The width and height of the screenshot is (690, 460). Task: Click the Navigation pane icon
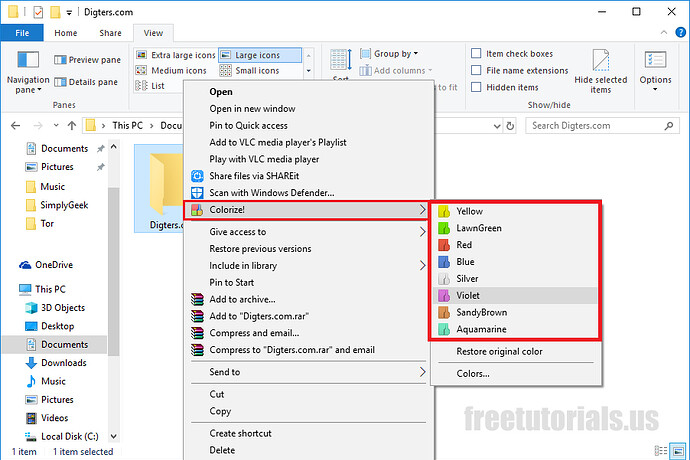28,60
